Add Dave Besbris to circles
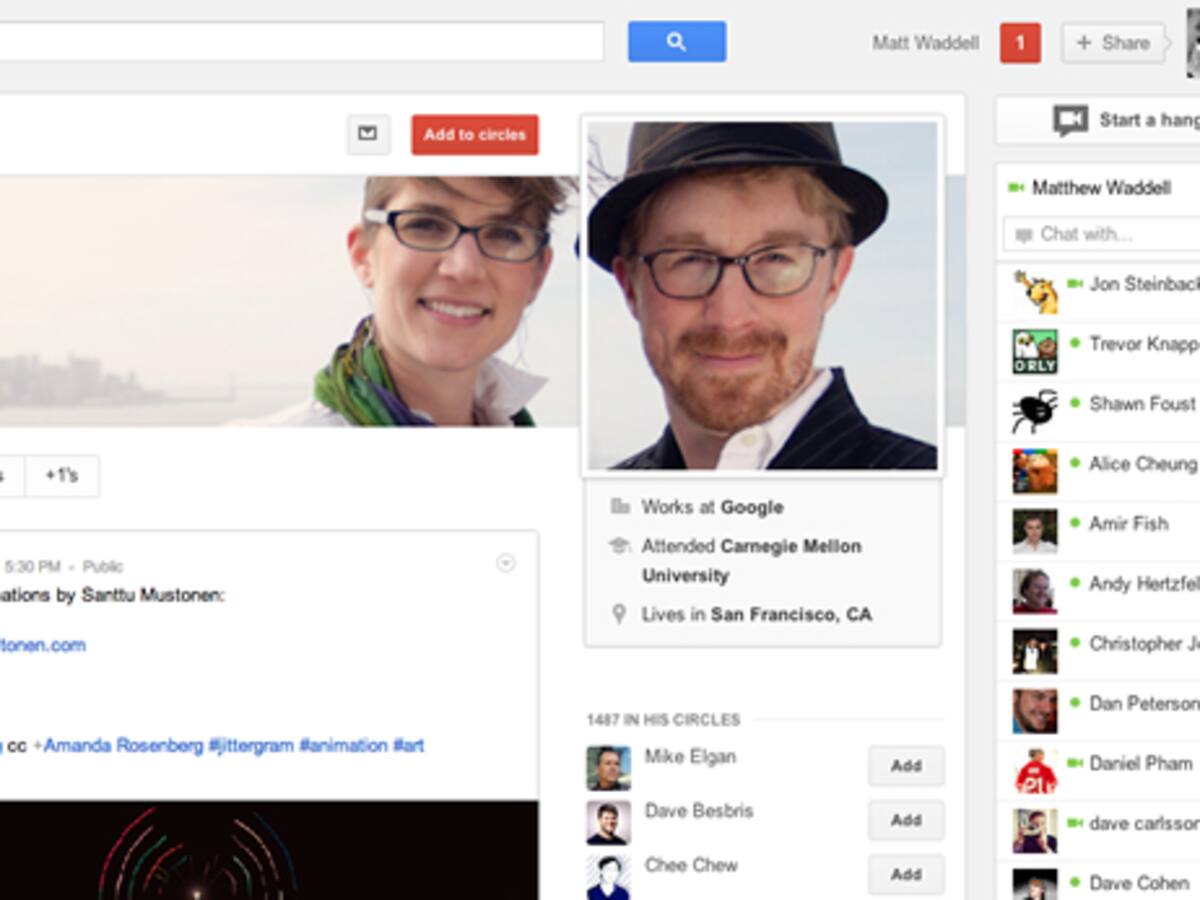The image size is (1200, 900). tap(906, 820)
